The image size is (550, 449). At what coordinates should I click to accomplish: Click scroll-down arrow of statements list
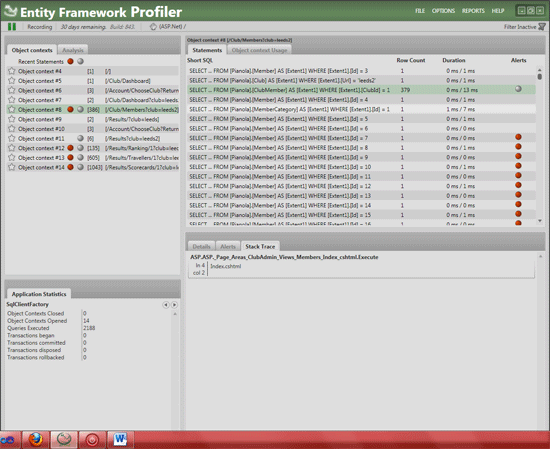pos(540,221)
